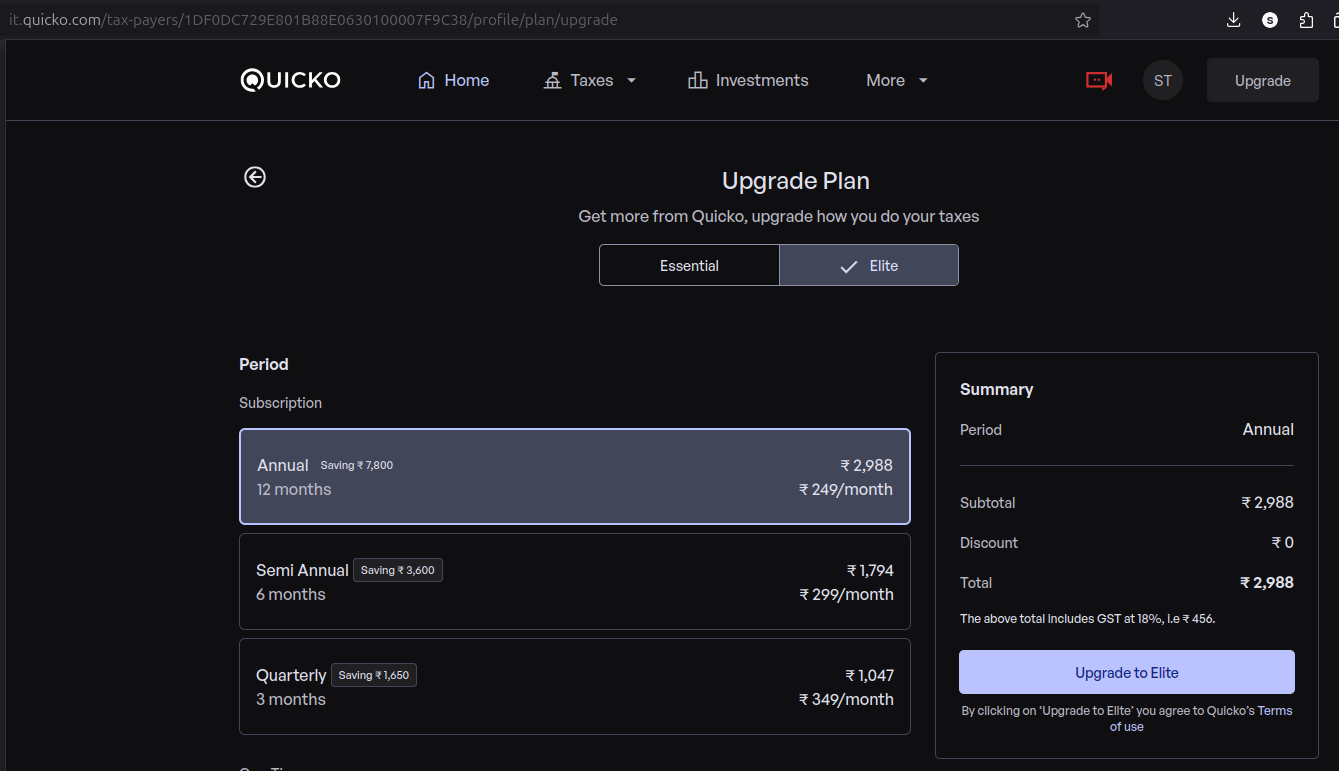Select the Elite plan tab

[x=868, y=266]
